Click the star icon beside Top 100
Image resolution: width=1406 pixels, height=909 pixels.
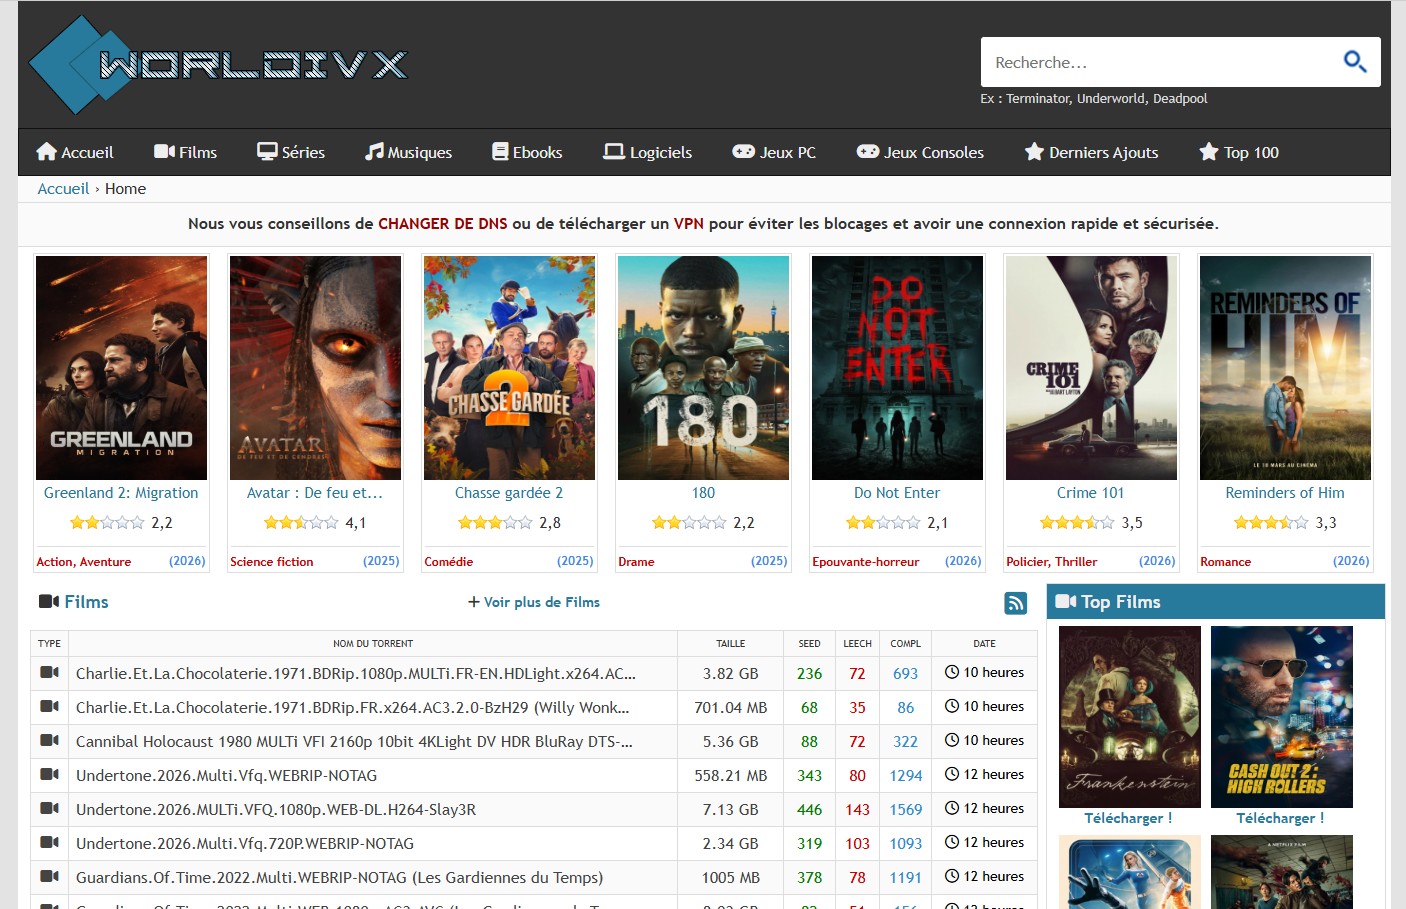coord(1209,152)
